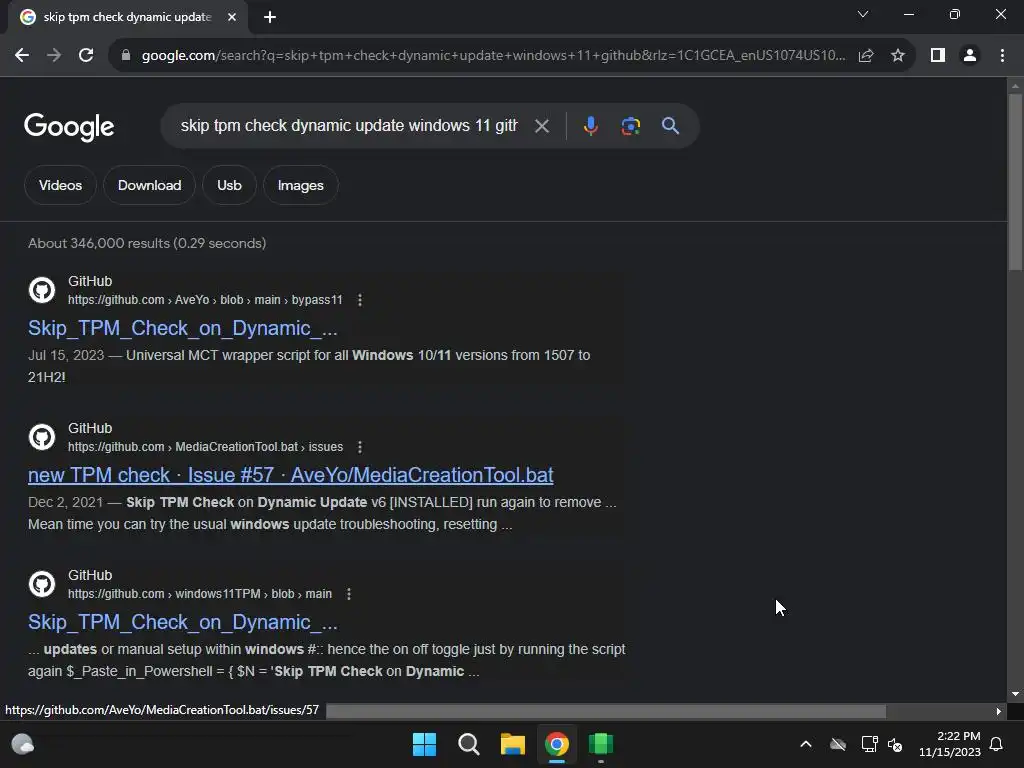The height and width of the screenshot is (768, 1024).
Task: Open more options for MediaCreationTool.bat issues result
Action: tap(360, 447)
